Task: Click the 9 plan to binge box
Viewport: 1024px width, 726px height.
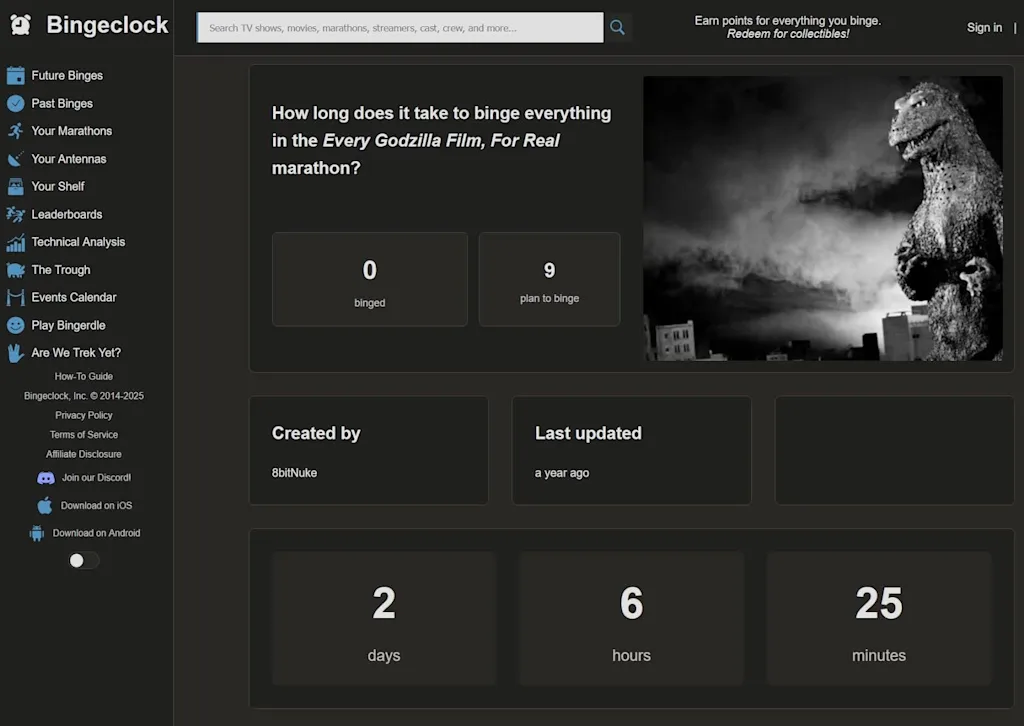Action: click(x=549, y=279)
